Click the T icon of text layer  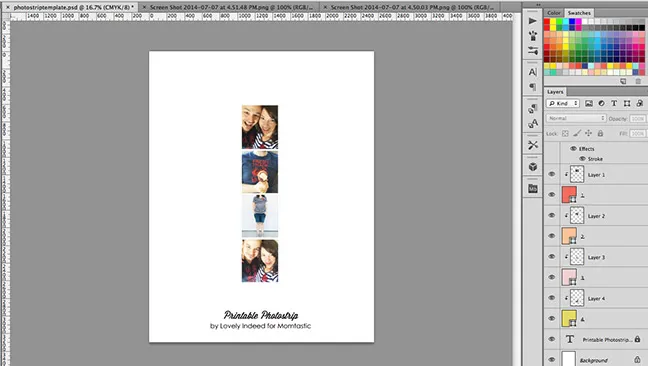pos(569,339)
